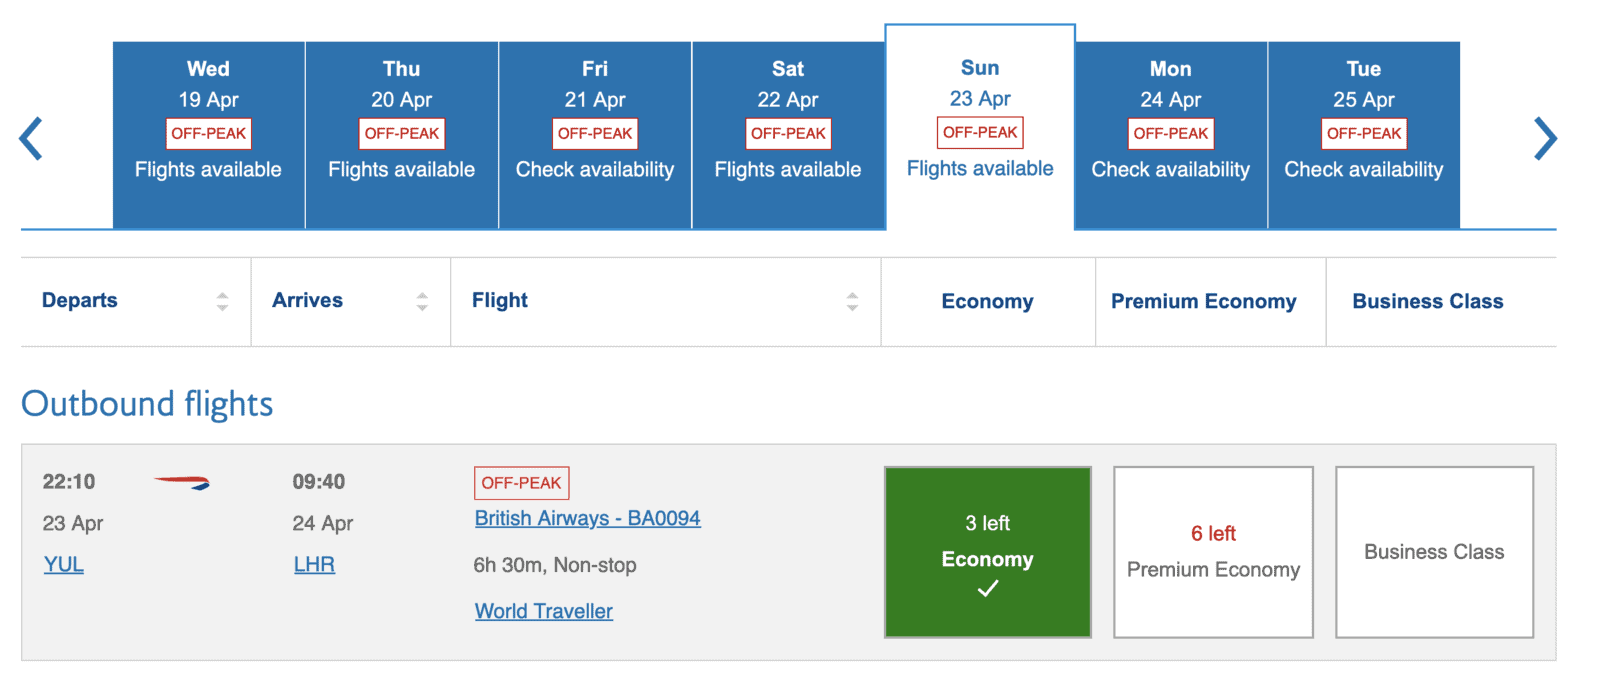
Task: Click the right arrow for later dates
Action: (x=1545, y=137)
